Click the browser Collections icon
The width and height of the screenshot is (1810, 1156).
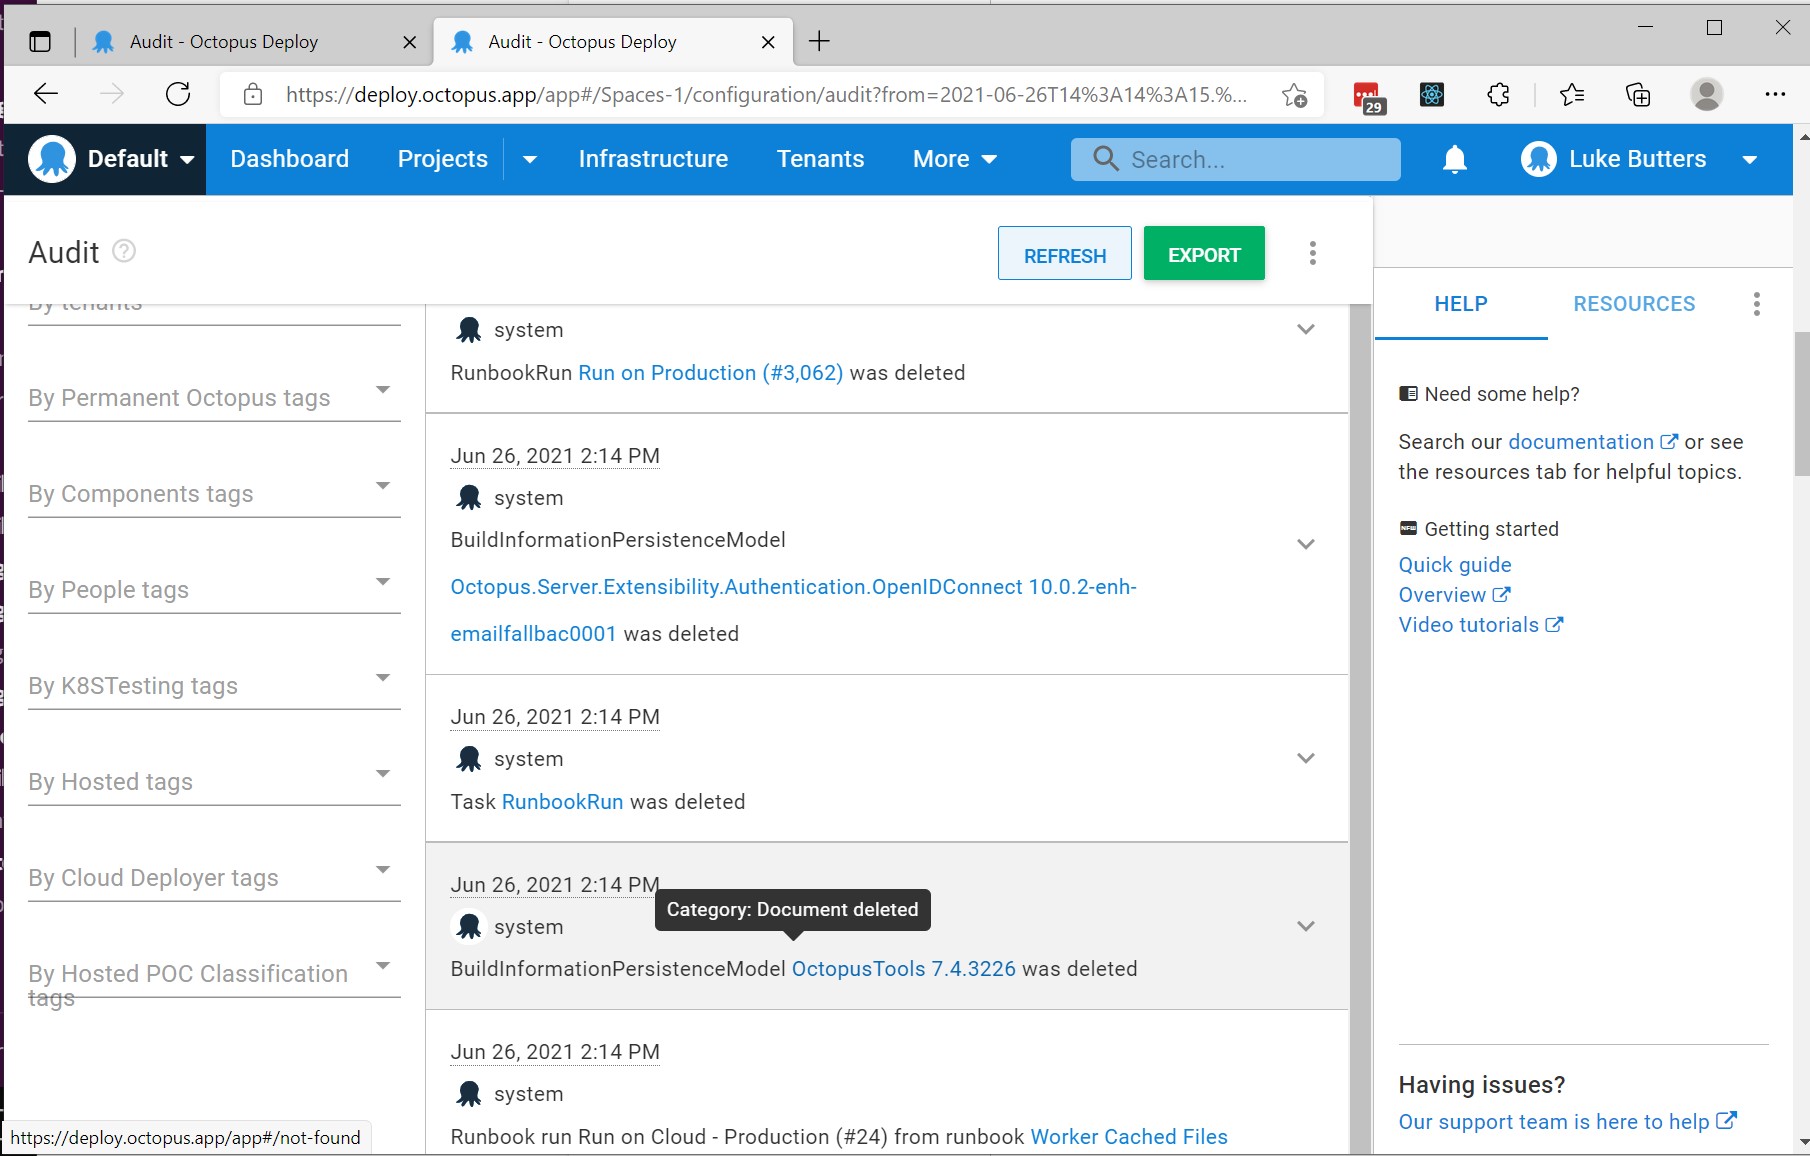click(1637, 95)
